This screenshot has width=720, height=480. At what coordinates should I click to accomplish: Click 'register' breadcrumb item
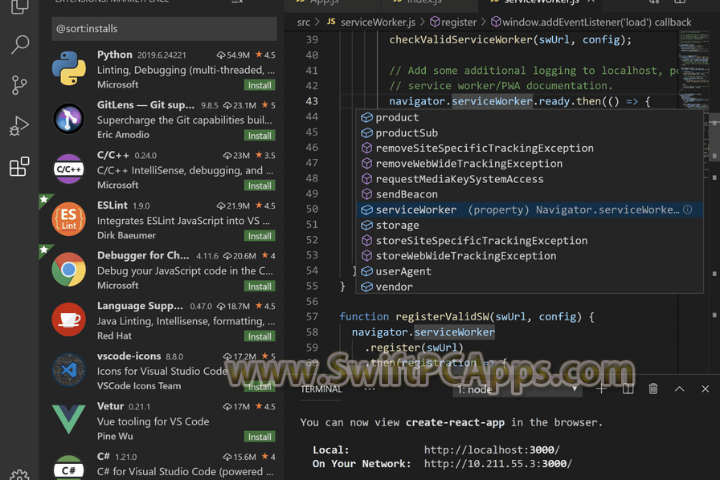tap(453, 22)
